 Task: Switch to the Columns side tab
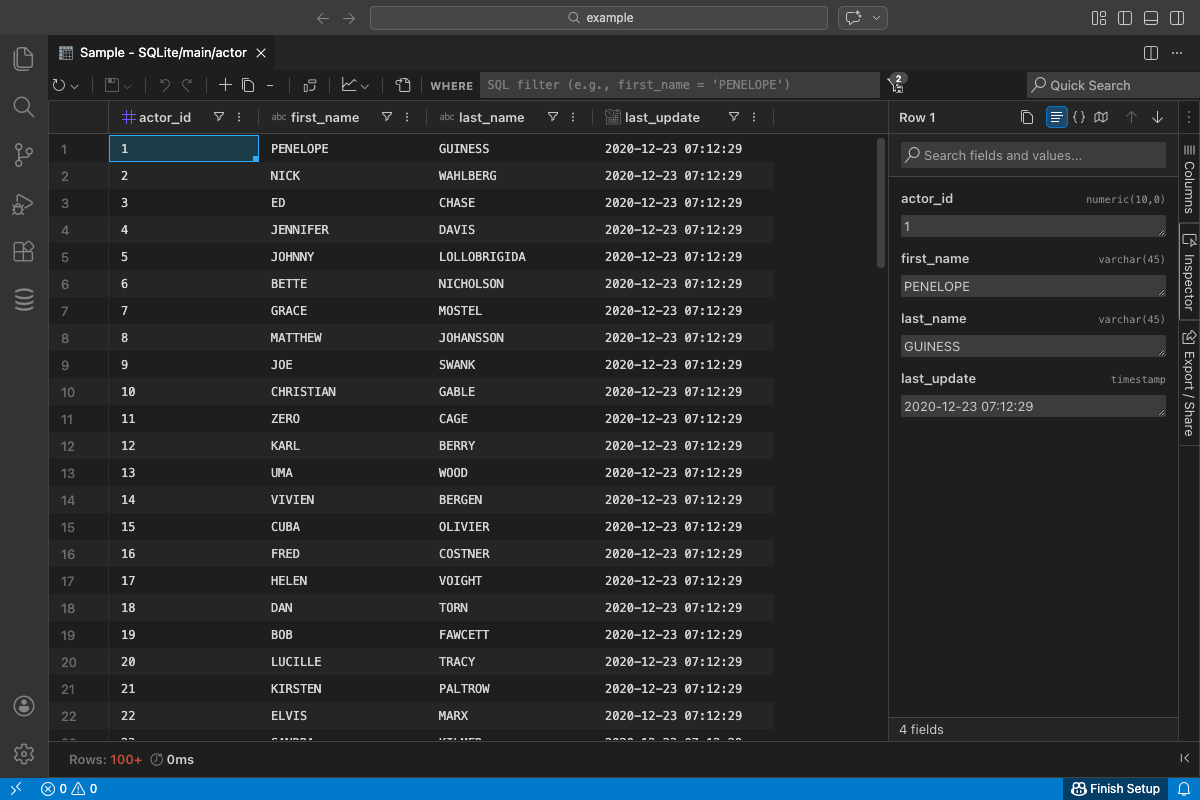1188,185
